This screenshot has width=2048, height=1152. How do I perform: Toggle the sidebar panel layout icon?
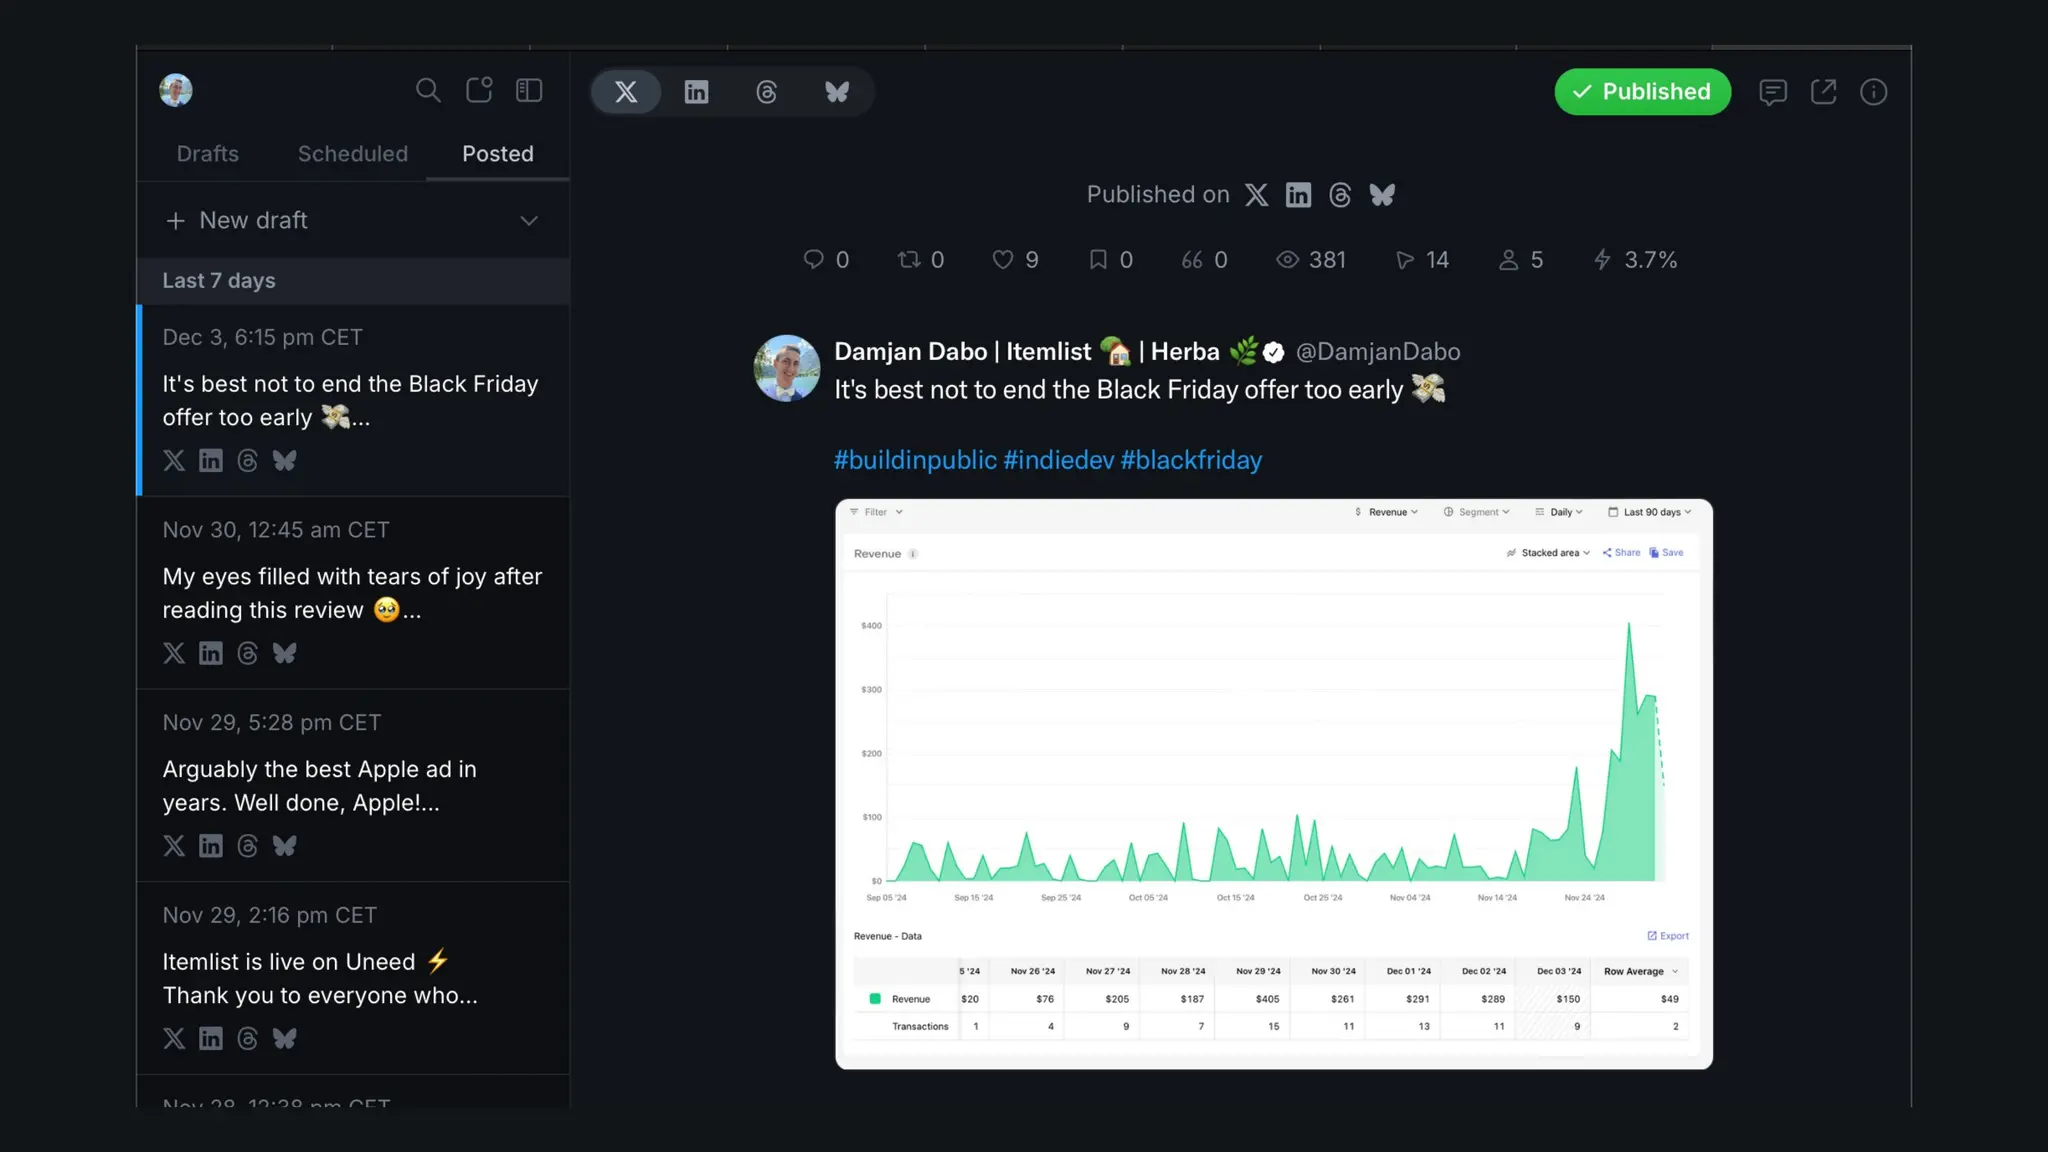click(529, 91)
